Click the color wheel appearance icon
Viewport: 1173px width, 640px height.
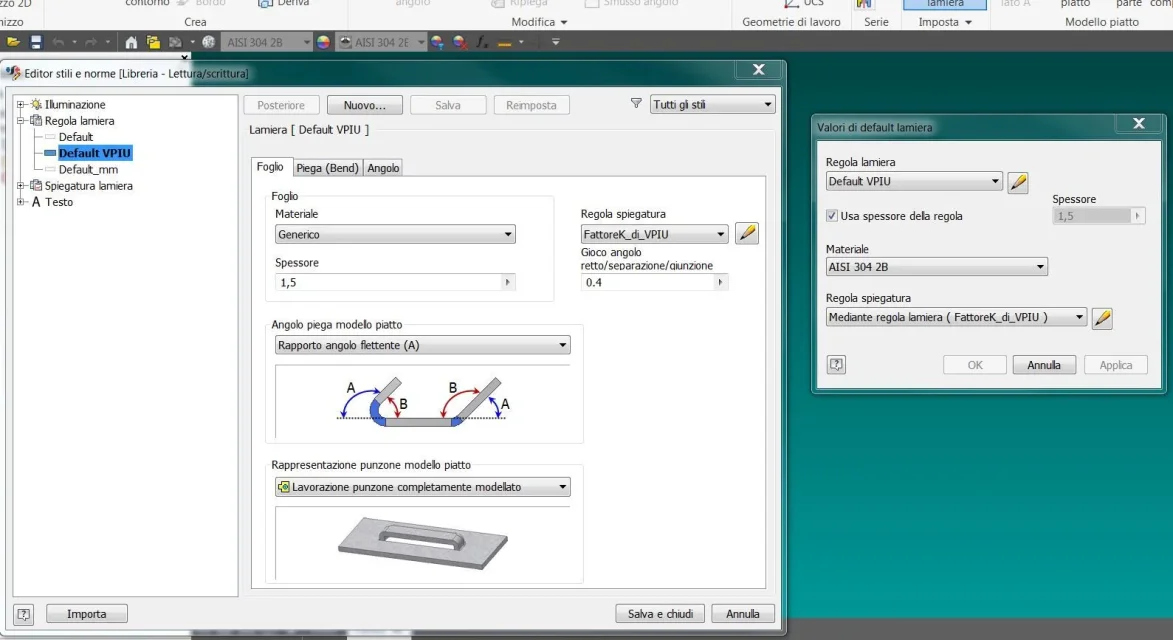(x=323, y=42)
